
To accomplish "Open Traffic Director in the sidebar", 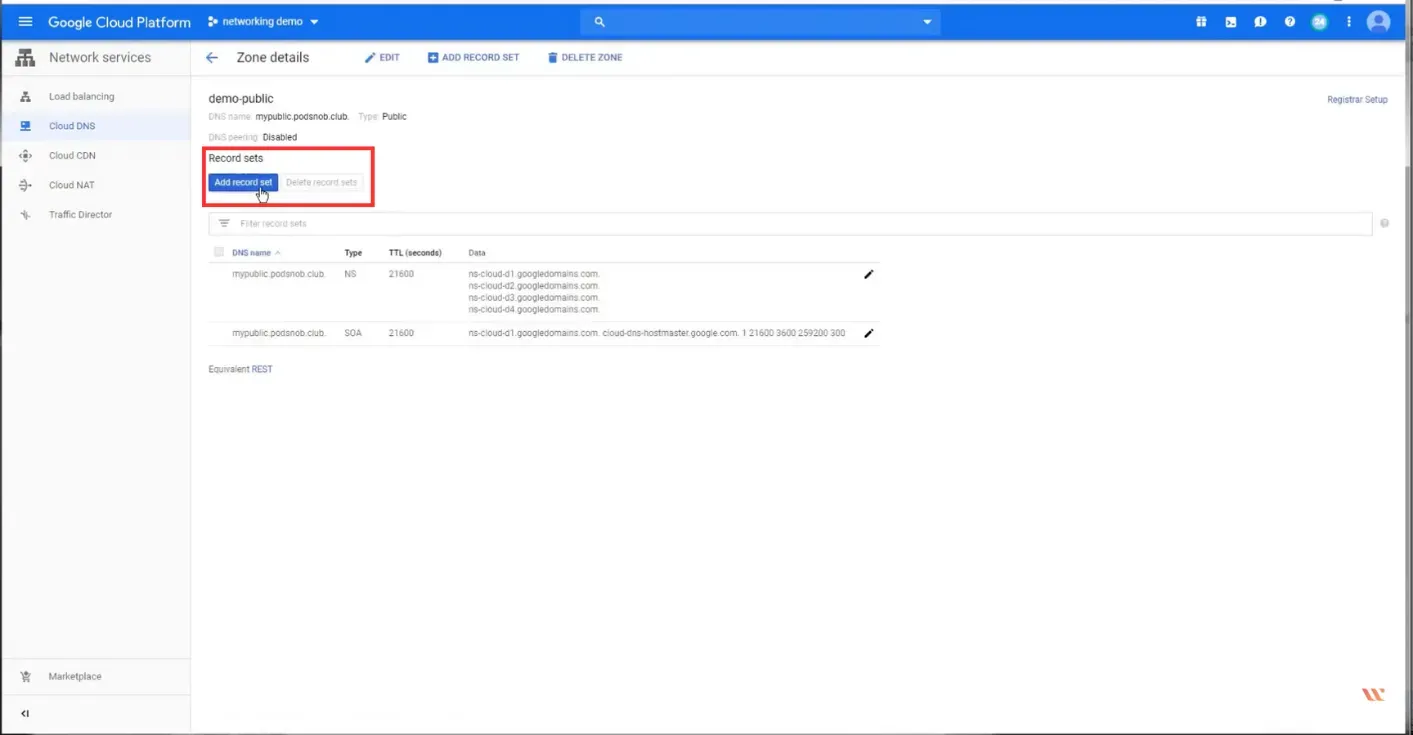I will 81,215.
